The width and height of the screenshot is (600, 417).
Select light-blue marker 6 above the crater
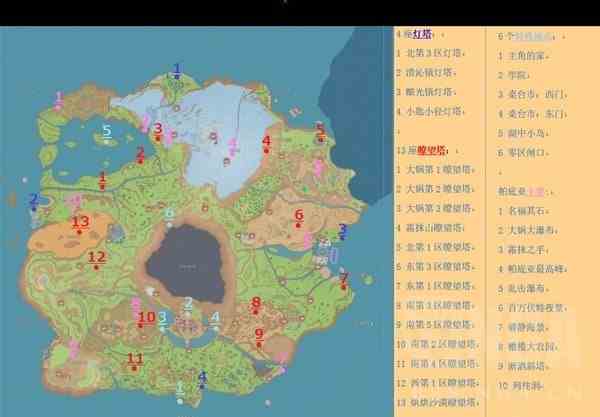pos(169,216)
